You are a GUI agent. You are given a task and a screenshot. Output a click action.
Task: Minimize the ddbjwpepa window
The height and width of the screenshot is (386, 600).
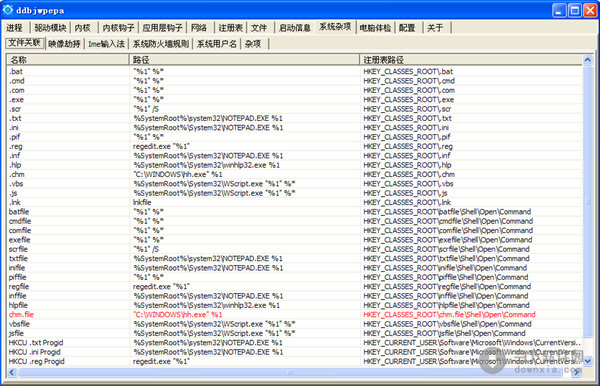tap(559, 10)
